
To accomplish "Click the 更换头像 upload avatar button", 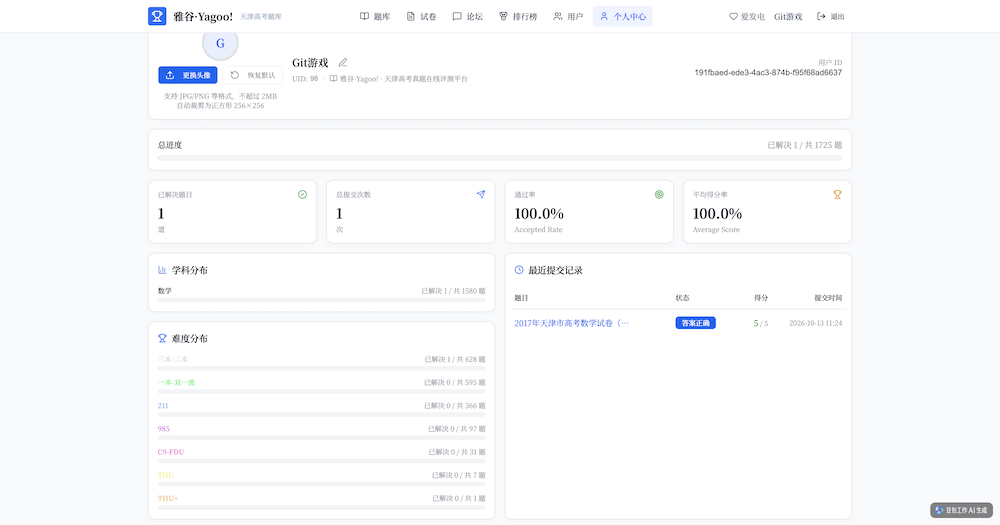I will coord(188,75).
